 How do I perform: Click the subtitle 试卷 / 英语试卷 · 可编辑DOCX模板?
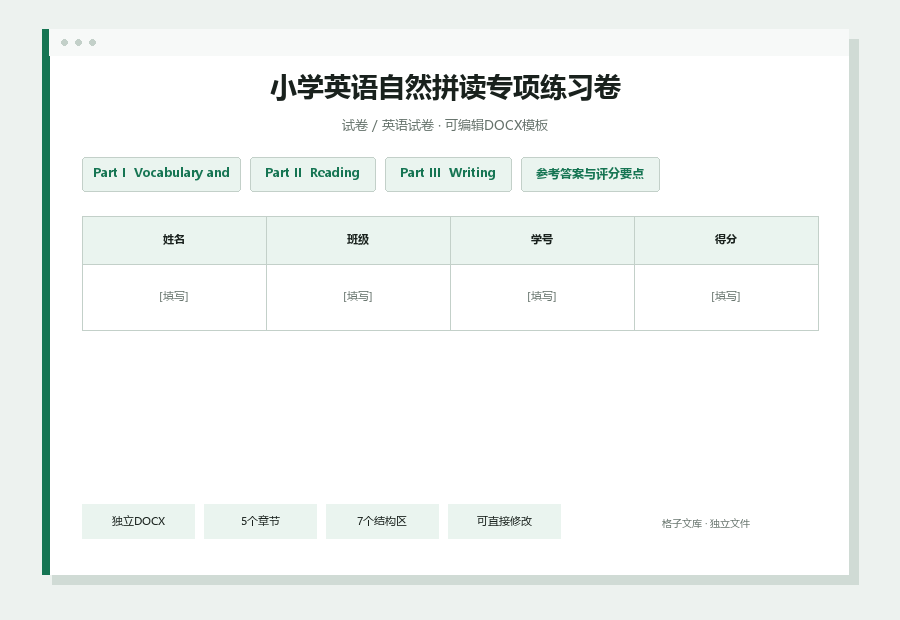pos(445,125)
